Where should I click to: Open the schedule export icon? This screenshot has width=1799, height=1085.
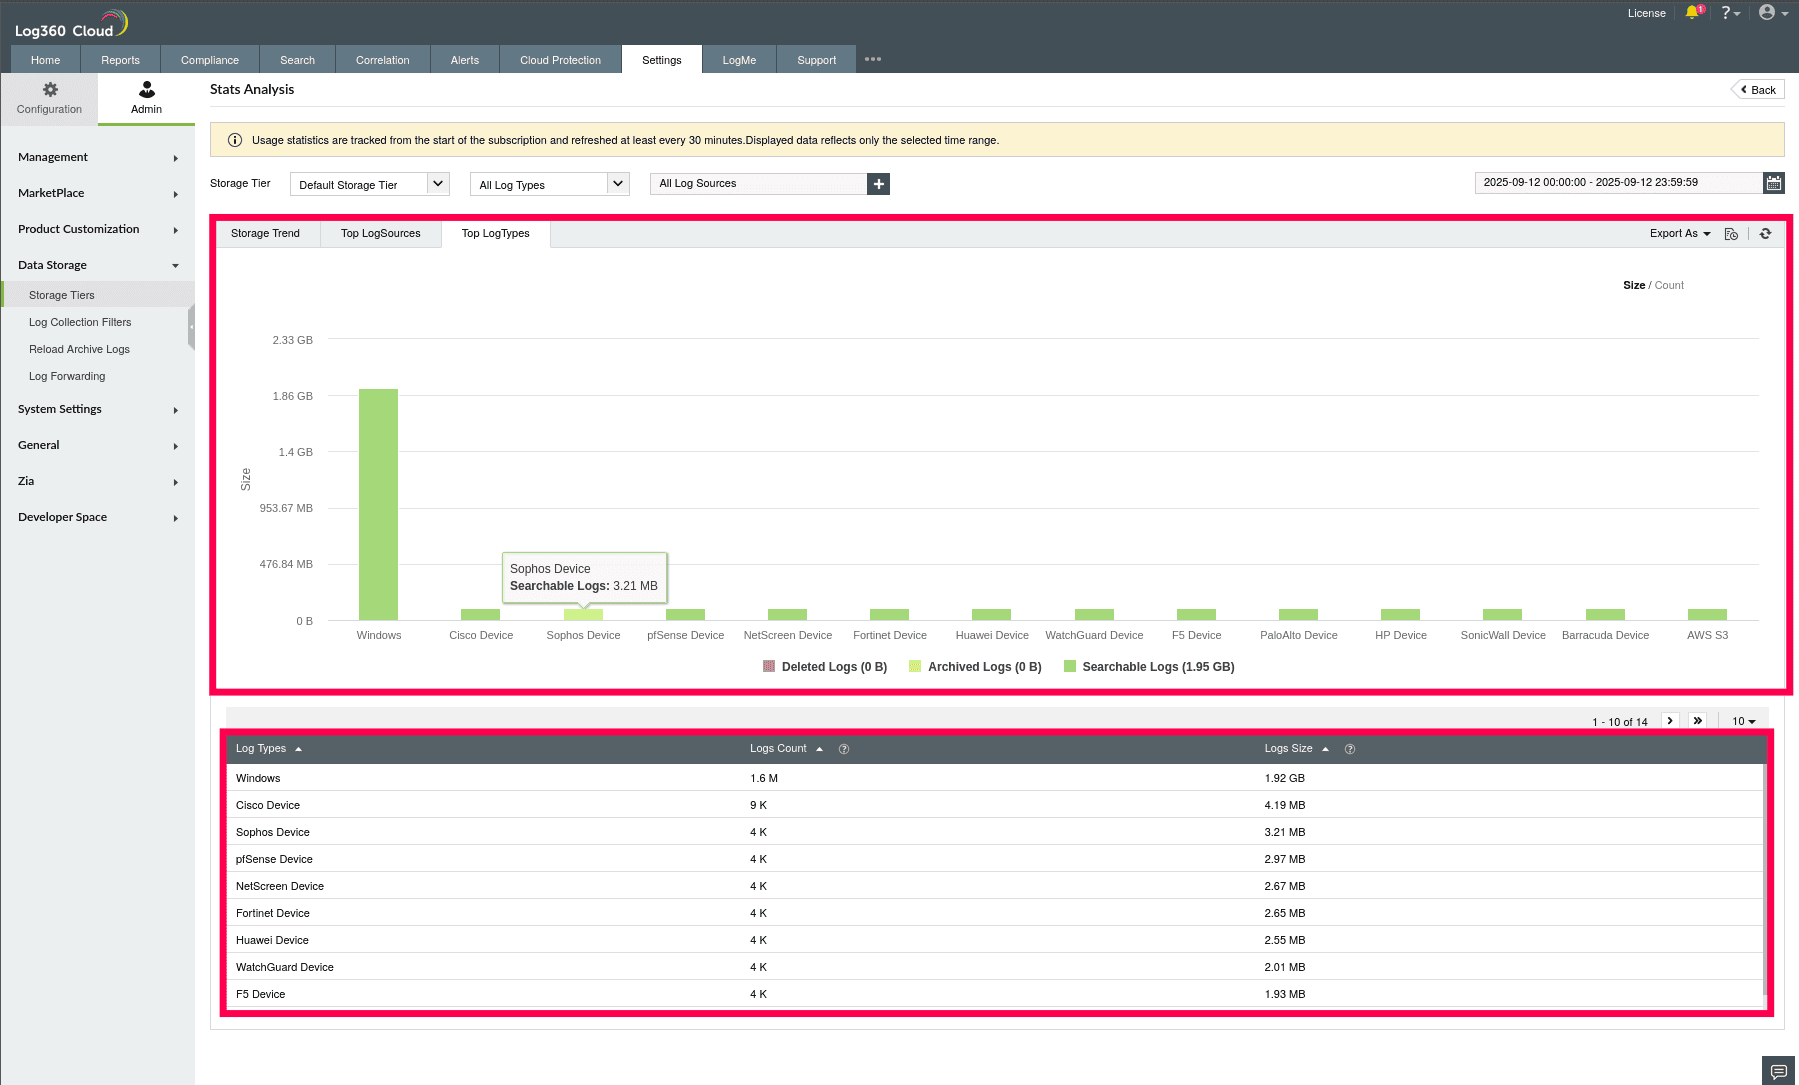(x=1731, y=234)
